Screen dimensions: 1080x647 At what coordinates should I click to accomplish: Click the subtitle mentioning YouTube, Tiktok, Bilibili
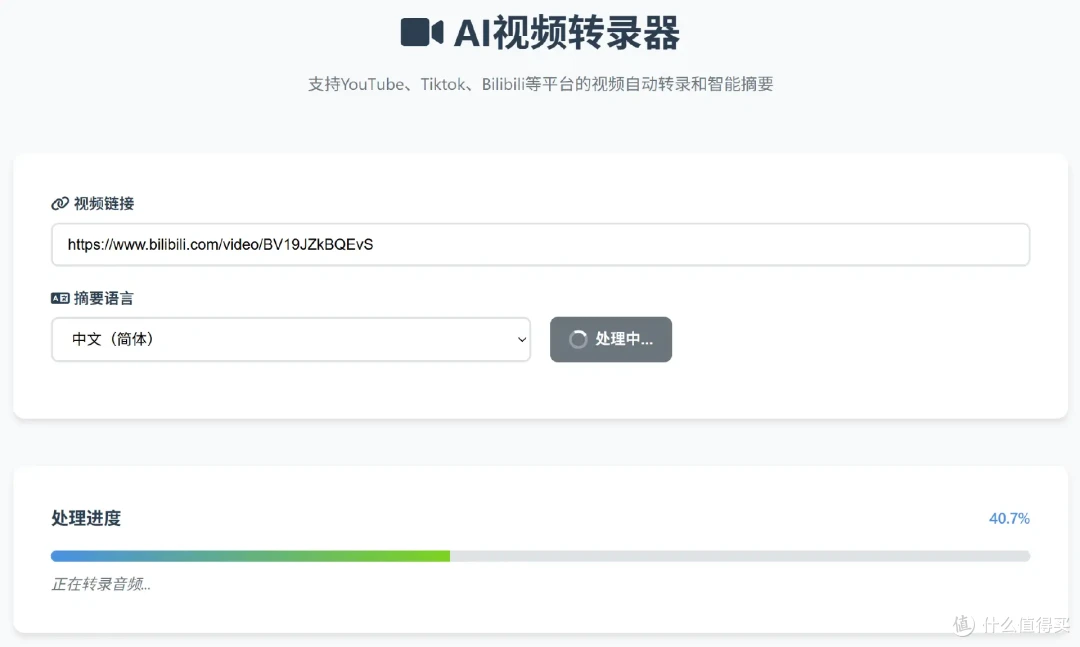540,84
